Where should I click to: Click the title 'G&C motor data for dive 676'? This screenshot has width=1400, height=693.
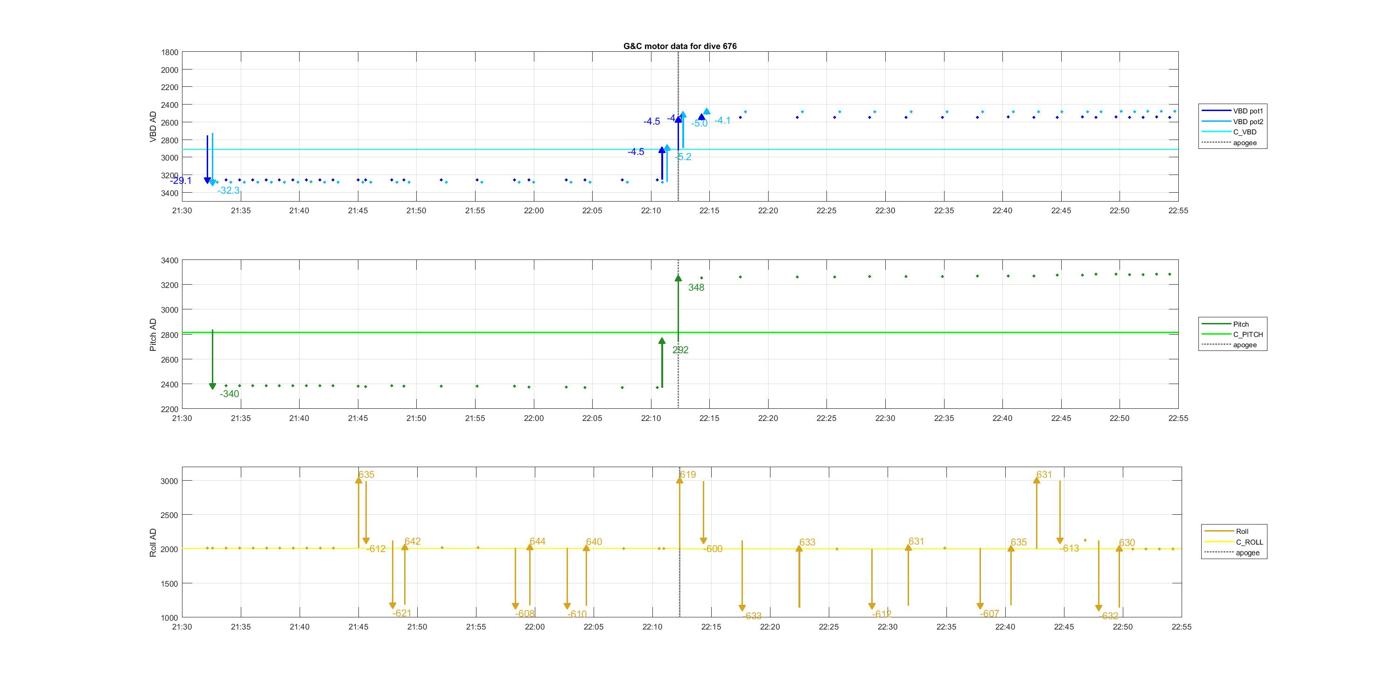(680, 46)
